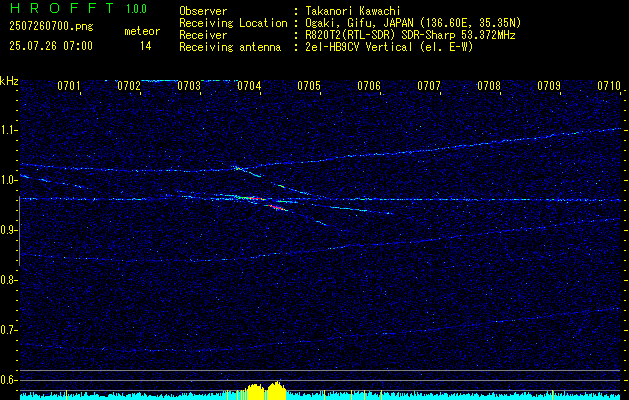Click the observer name Takanori Kawachi
This screenshot has height=400, width=629.
coord(353,11)
